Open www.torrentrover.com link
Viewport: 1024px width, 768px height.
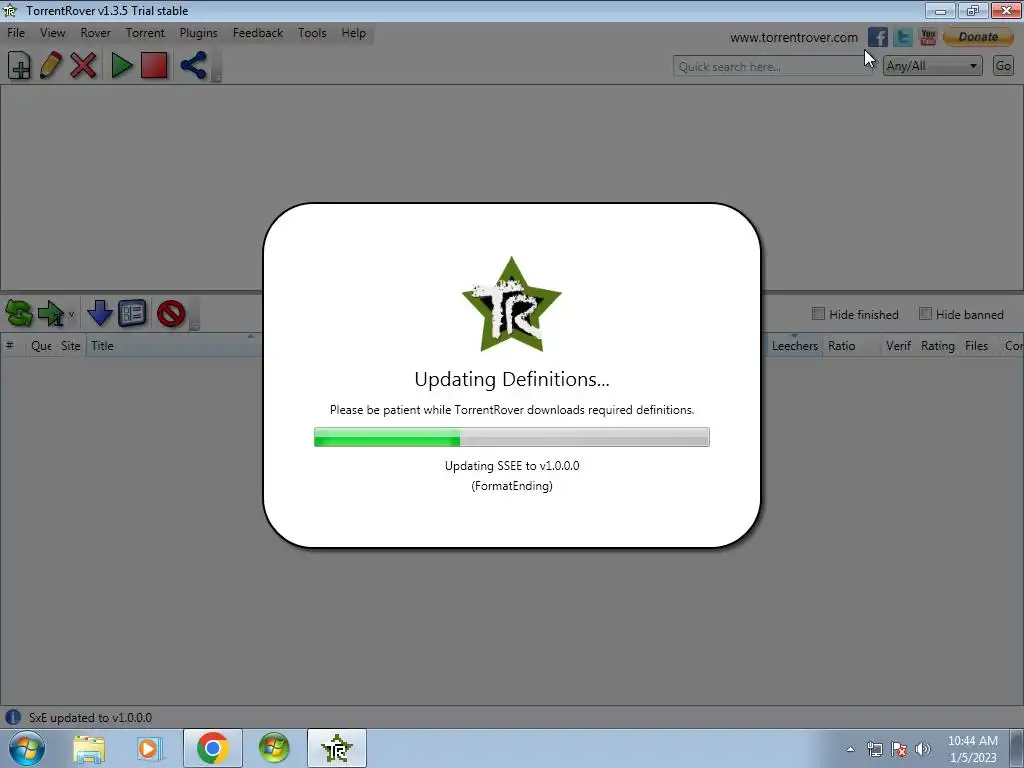click(794, 38)
